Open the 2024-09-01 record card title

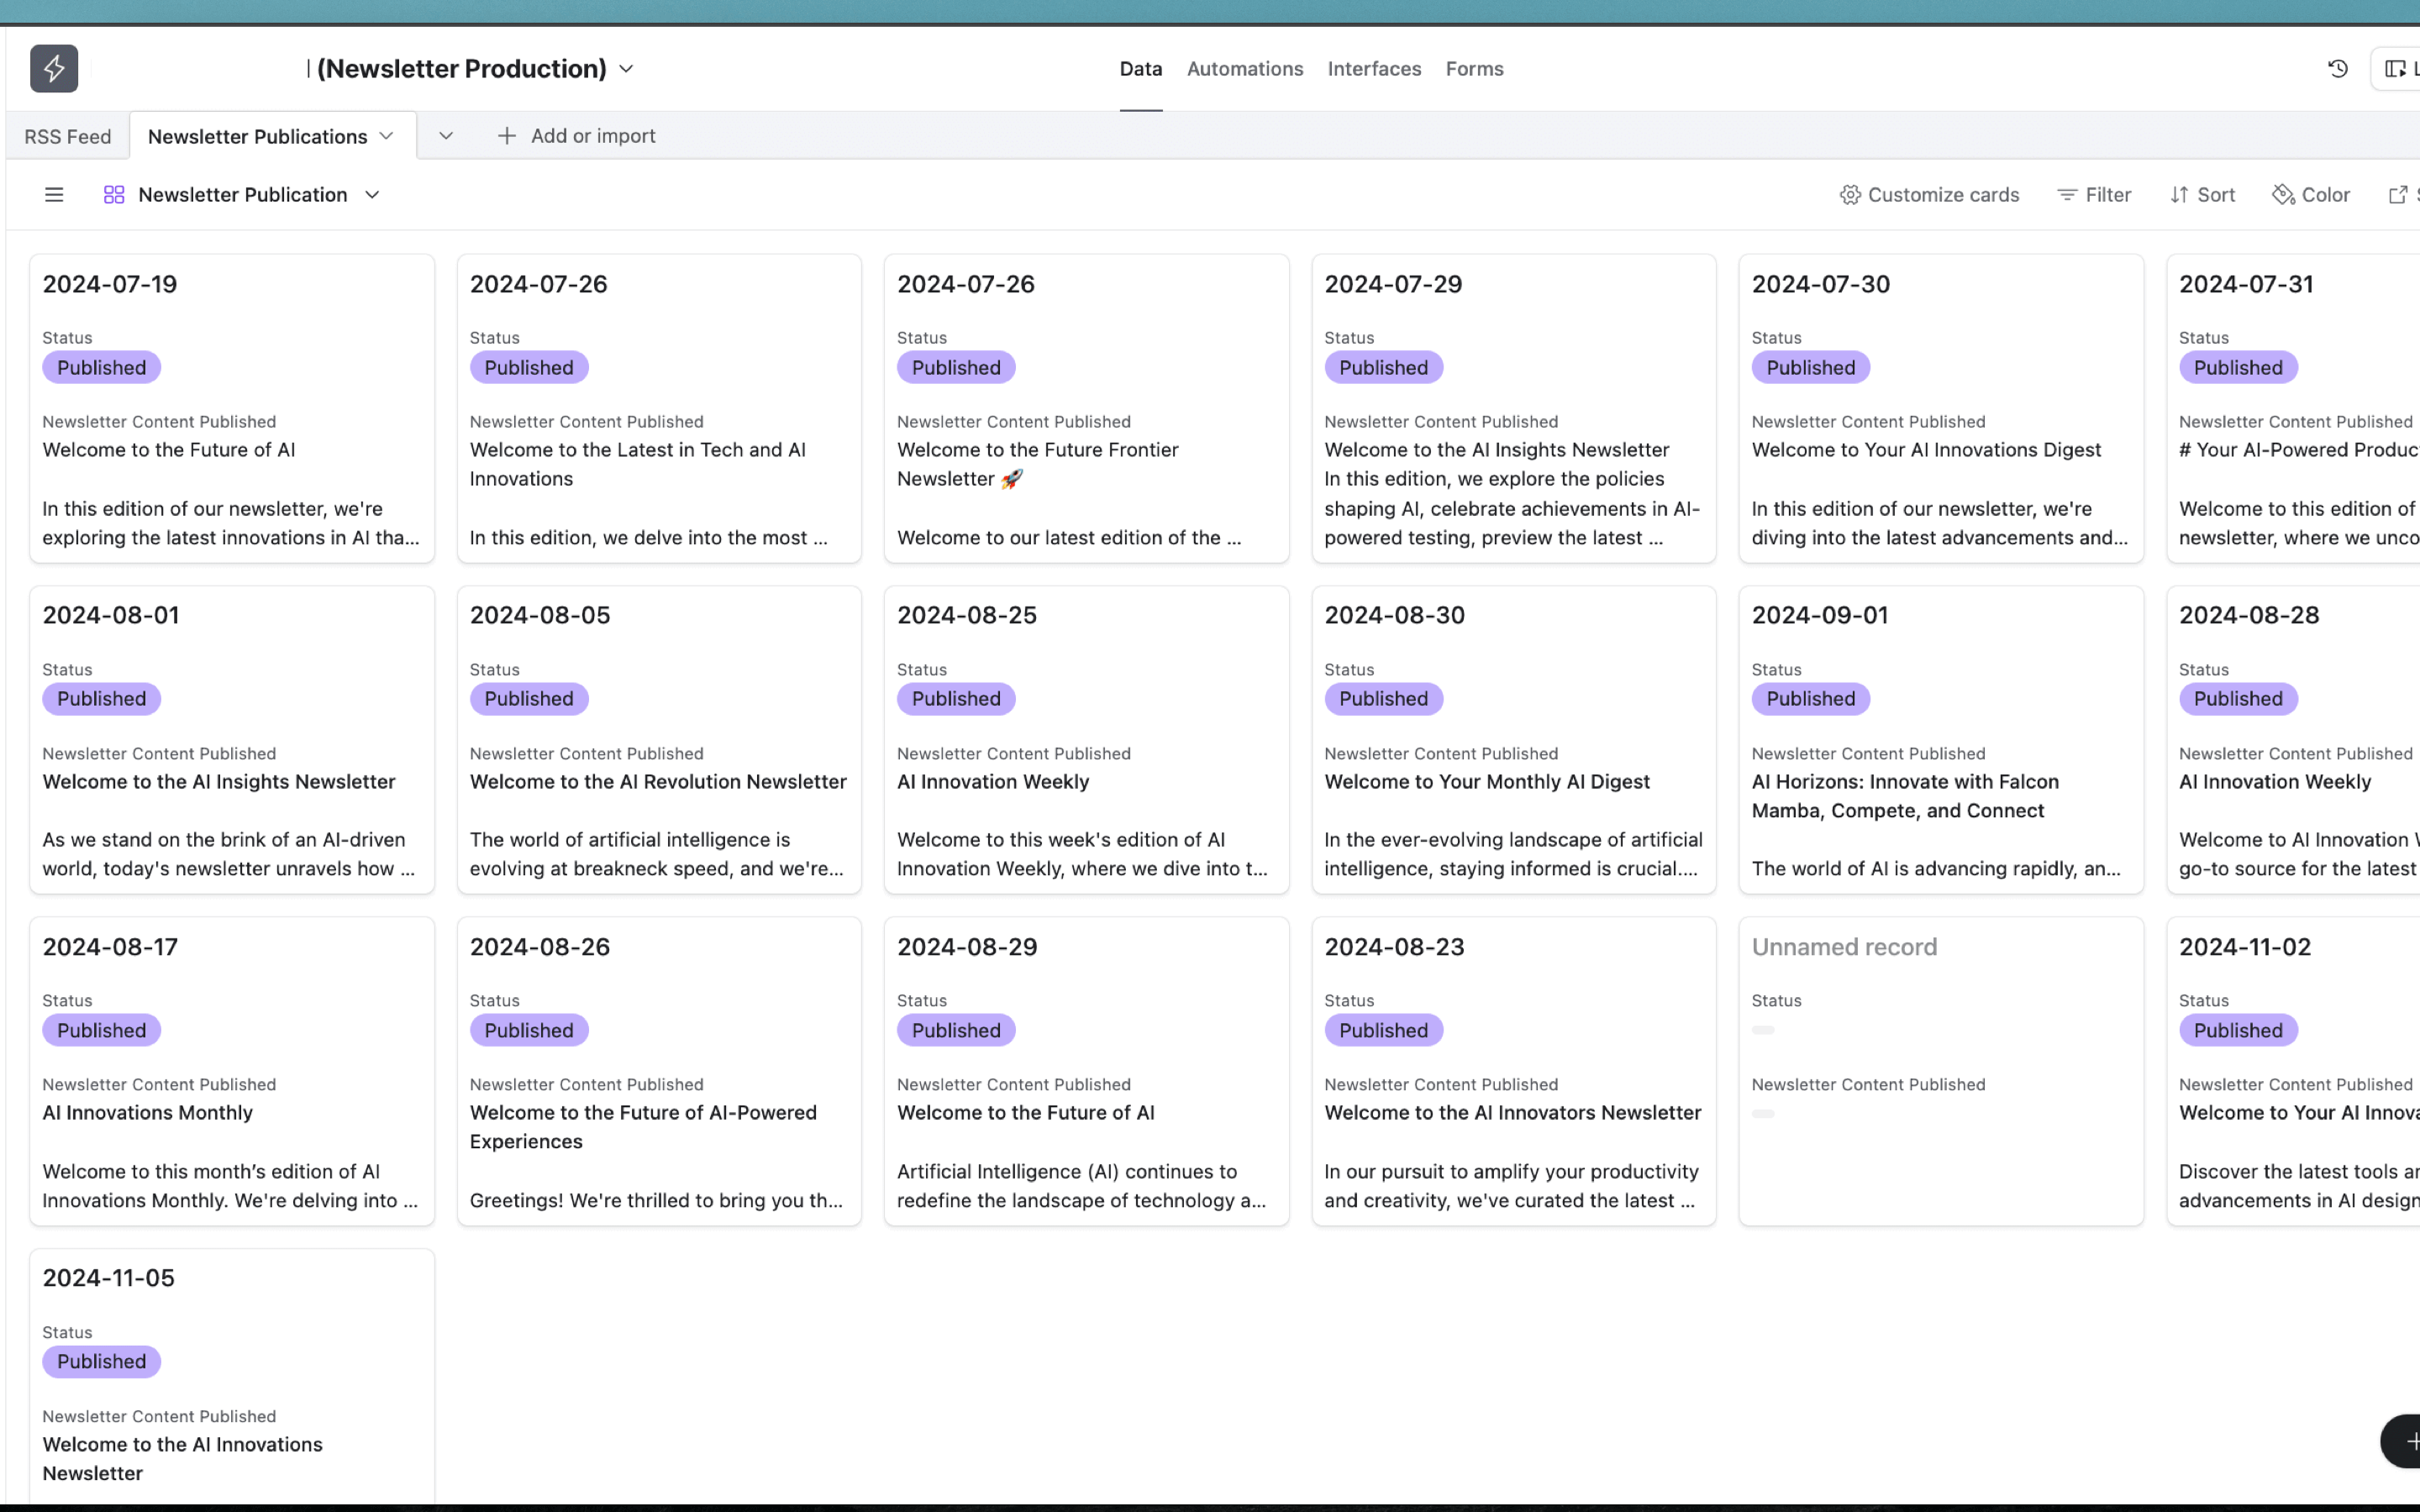(1820, 615)
